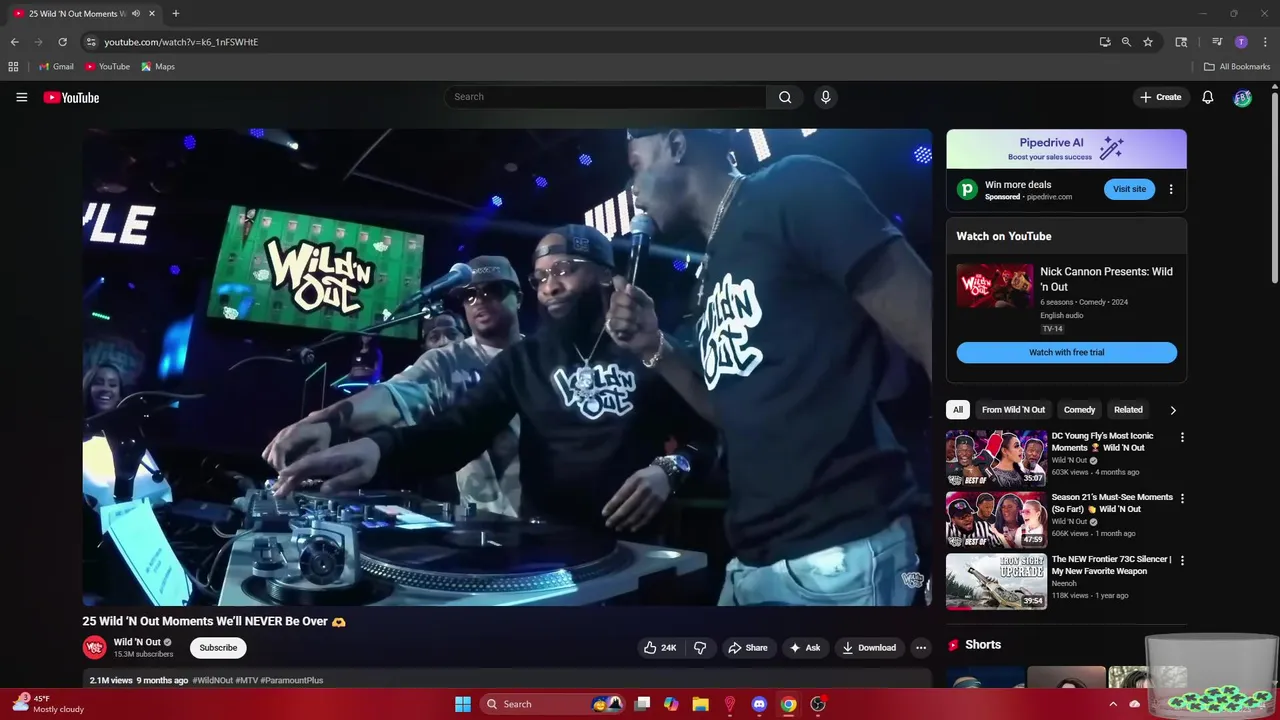The width and height of the screenshot is (1280, 720).
Task: Open more actions next to Download
Action: [921, 648]
